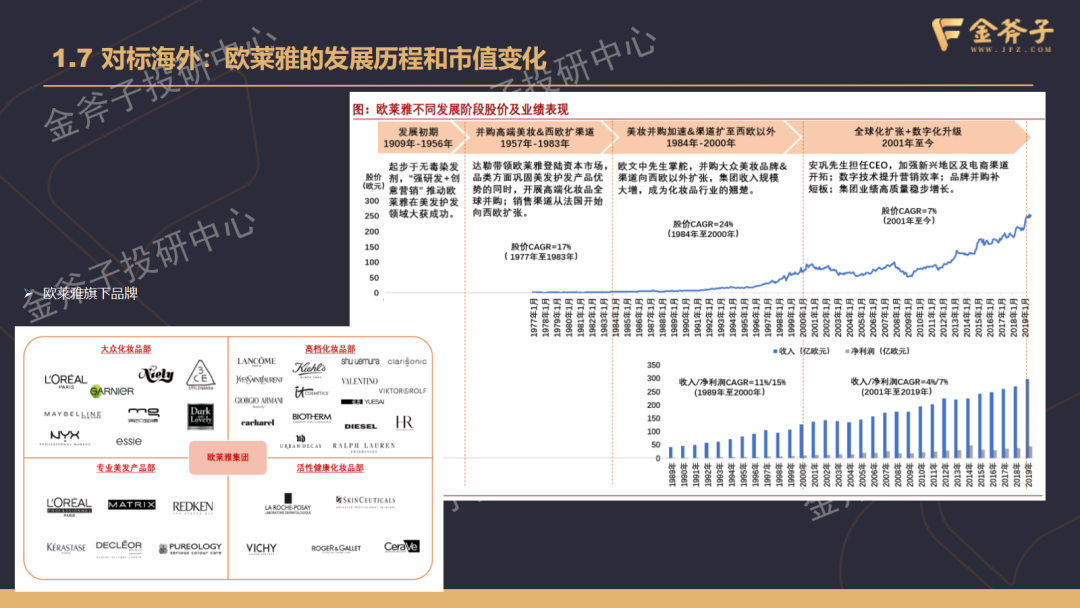Click the Biotherm brand logo
Viewport: 1080px width, 608px height.
point(311,417)
